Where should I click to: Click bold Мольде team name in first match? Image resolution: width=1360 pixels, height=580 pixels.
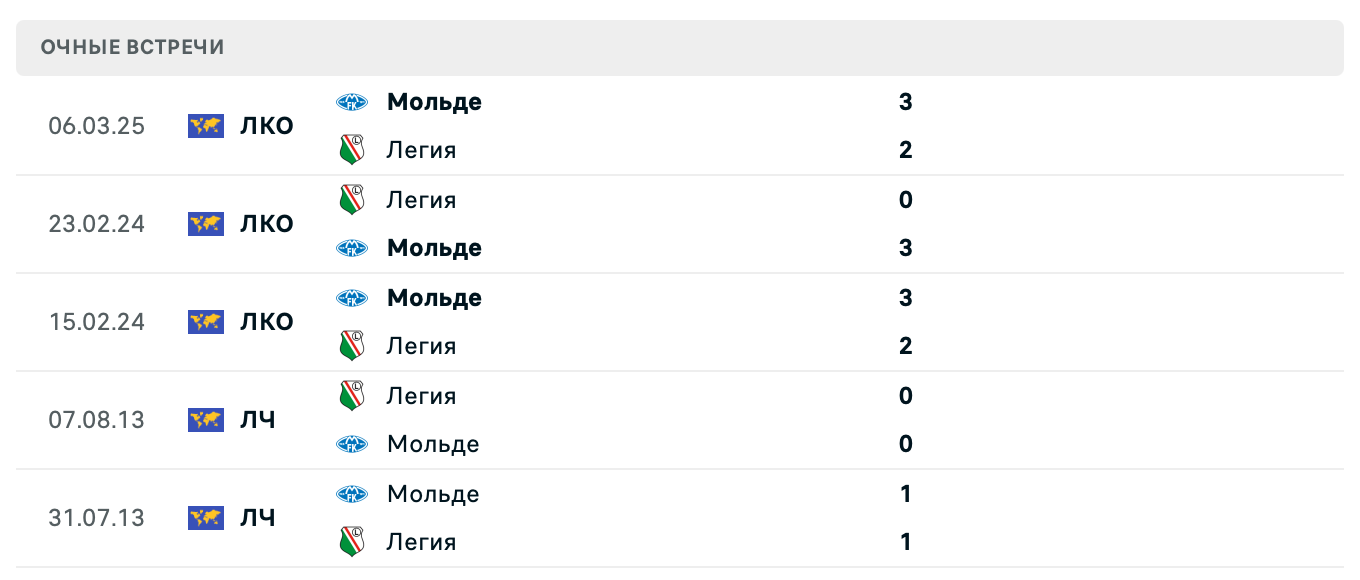(x=434, y=102)
